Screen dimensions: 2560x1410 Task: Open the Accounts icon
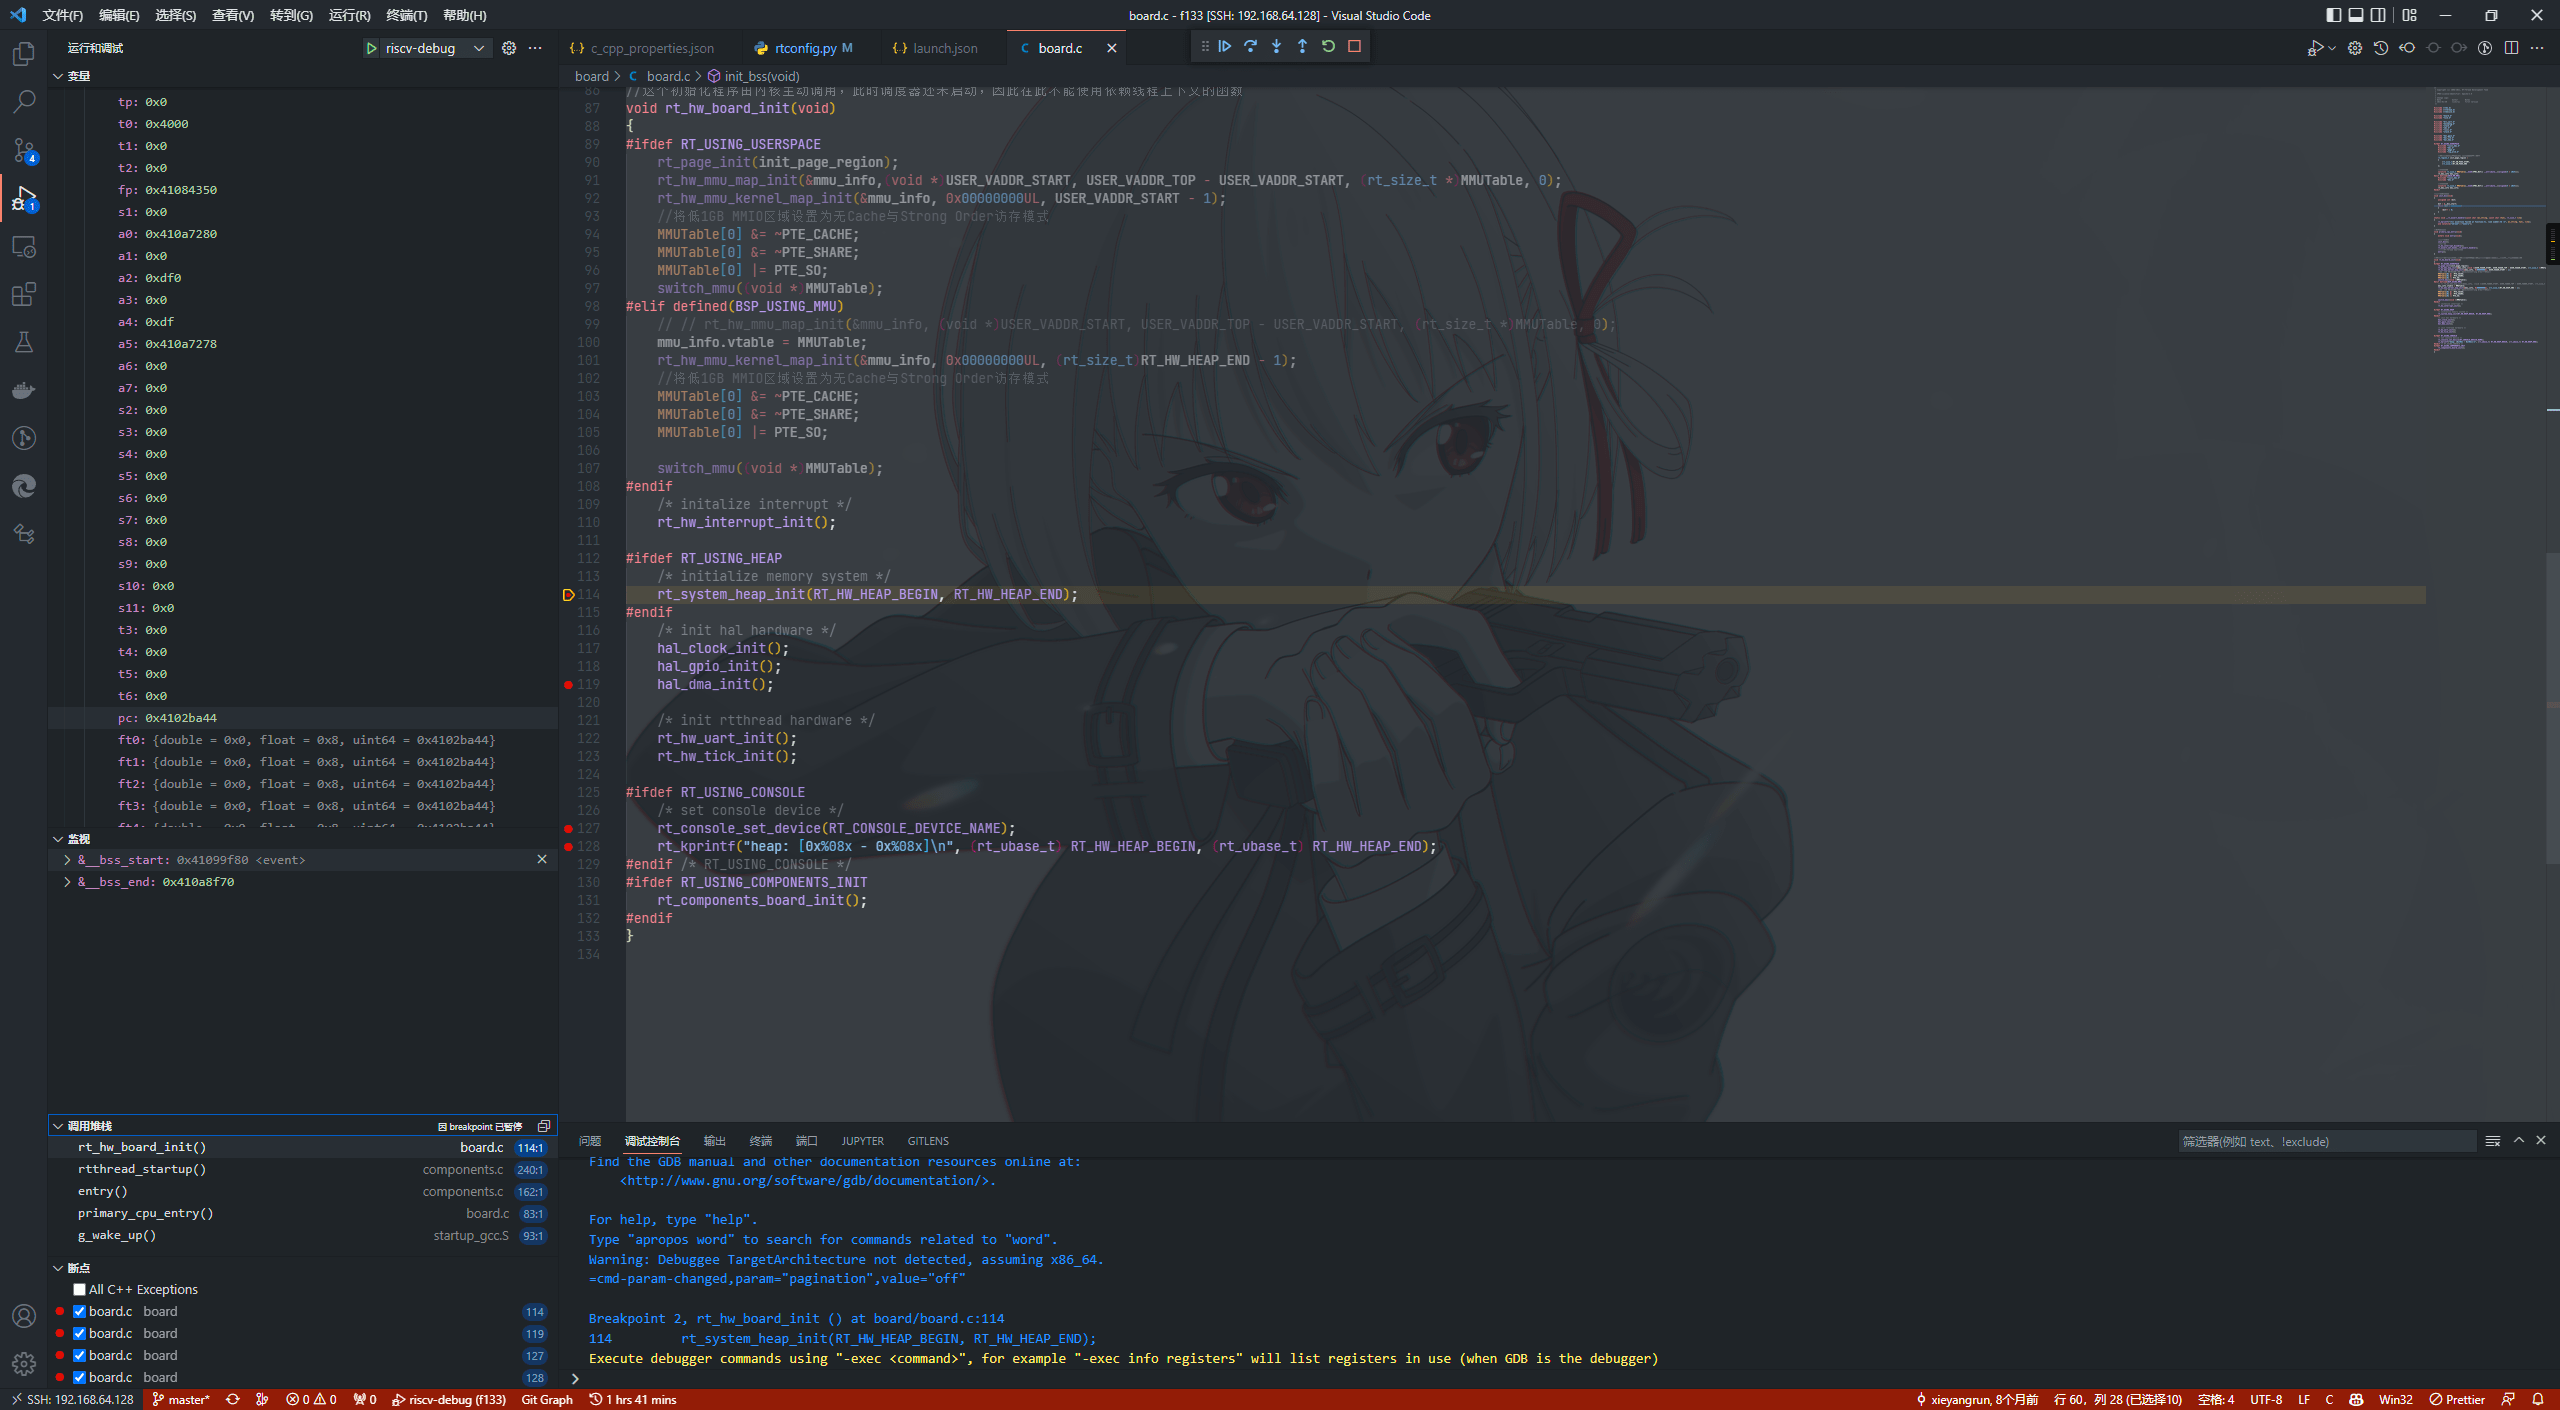coord(24,1316)
